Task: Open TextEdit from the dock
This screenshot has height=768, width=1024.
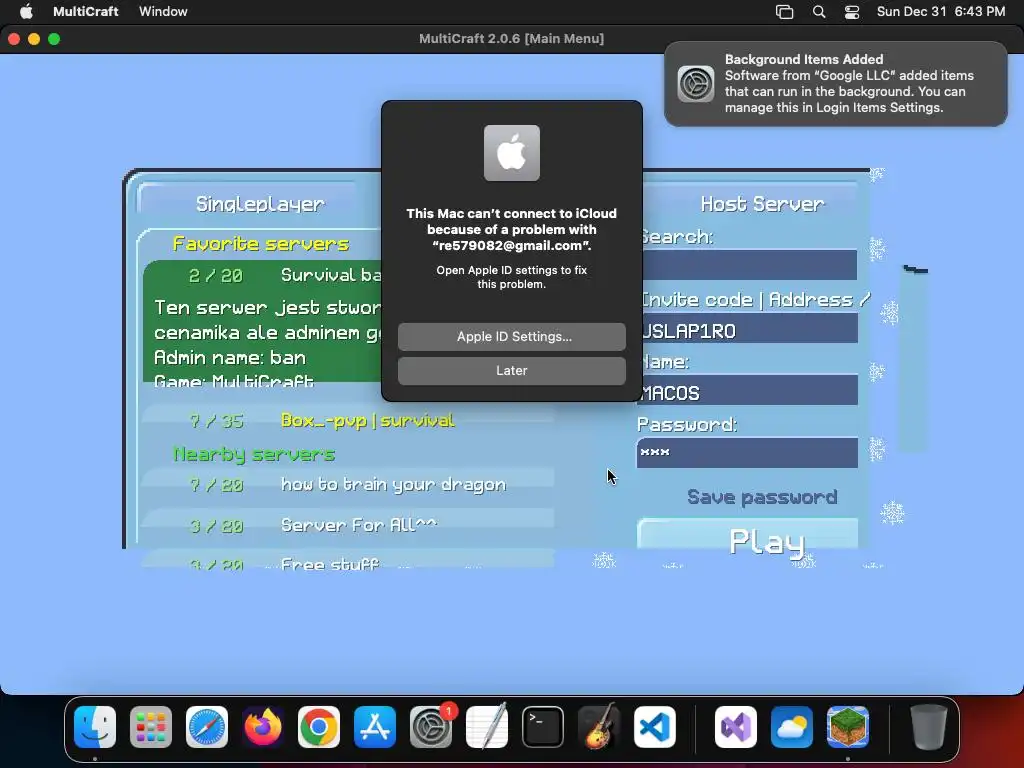Action: pyautogui.click(x=487, y=727)
